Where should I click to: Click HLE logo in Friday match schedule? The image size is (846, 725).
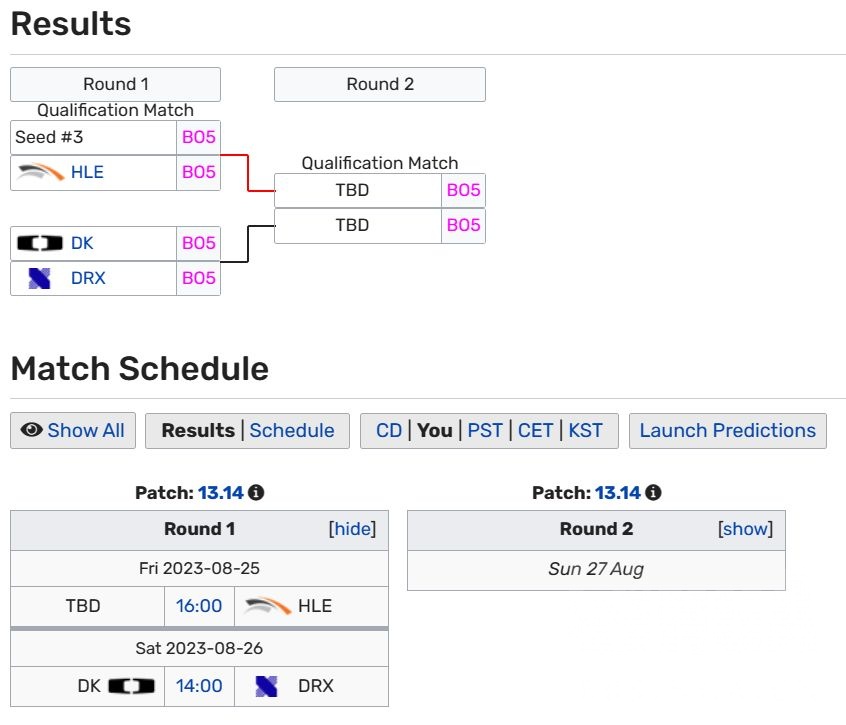(267, 605)
